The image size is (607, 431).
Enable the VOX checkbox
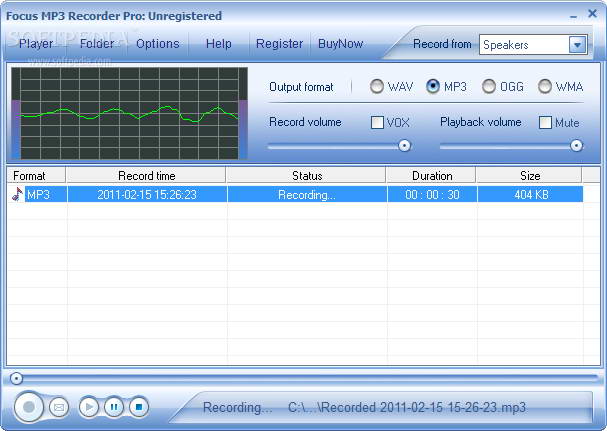tap(377, 122)
